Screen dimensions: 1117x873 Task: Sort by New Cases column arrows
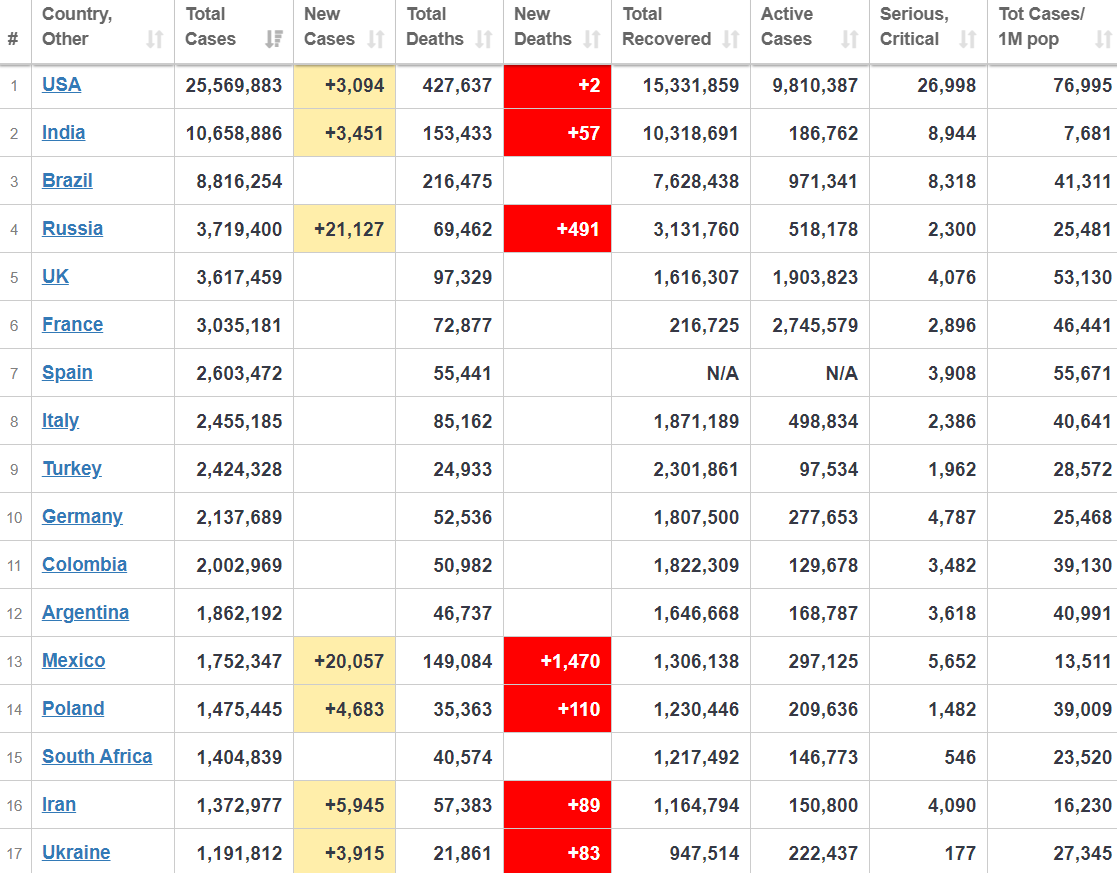[376, 39]
